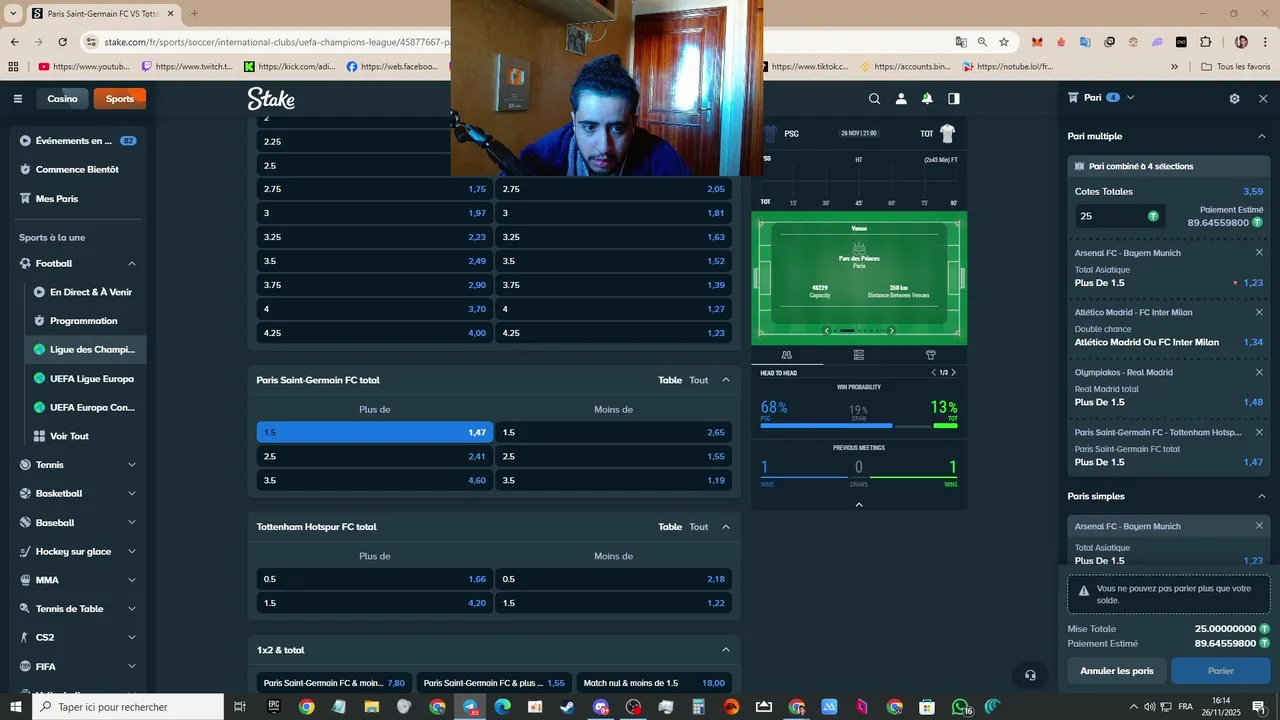Open Commence Bientôt sidebar item
The image size is (1280, 720).
click(x=77, y=169)
